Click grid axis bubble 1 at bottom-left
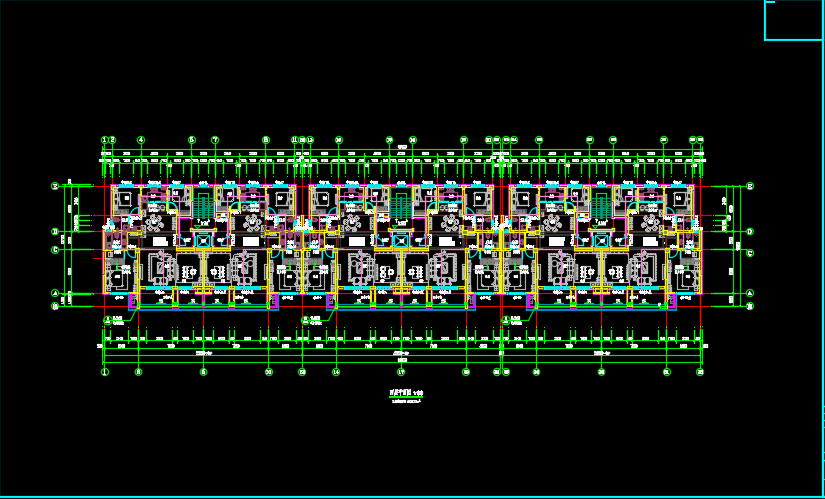825x499 pixels. tap(104, 371)
